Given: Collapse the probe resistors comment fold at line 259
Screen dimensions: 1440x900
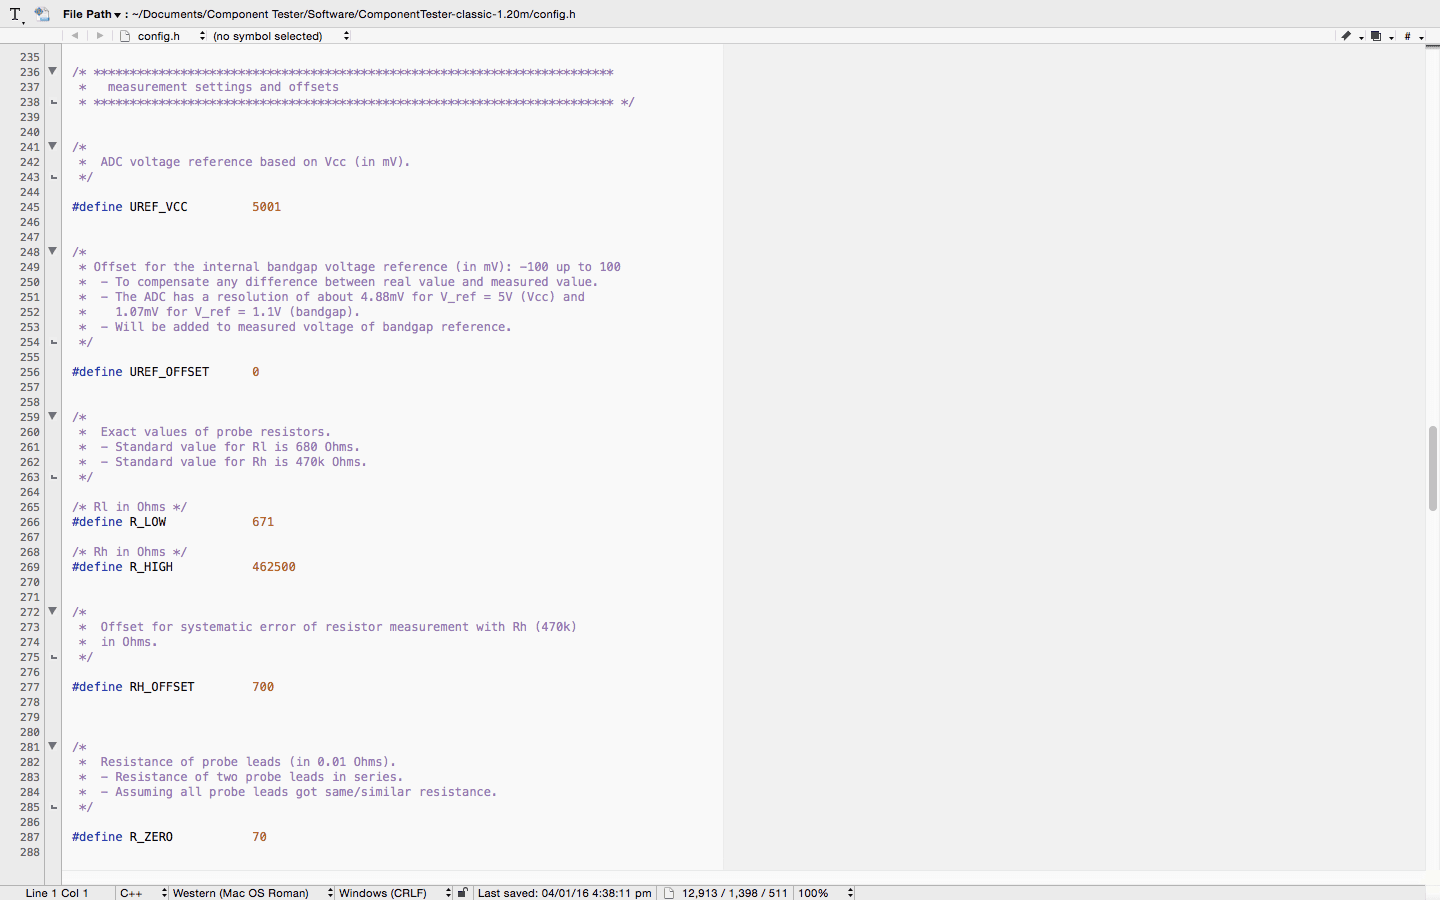Looking at the screenshot, I should pyautogui.click(x=51, y=416).
